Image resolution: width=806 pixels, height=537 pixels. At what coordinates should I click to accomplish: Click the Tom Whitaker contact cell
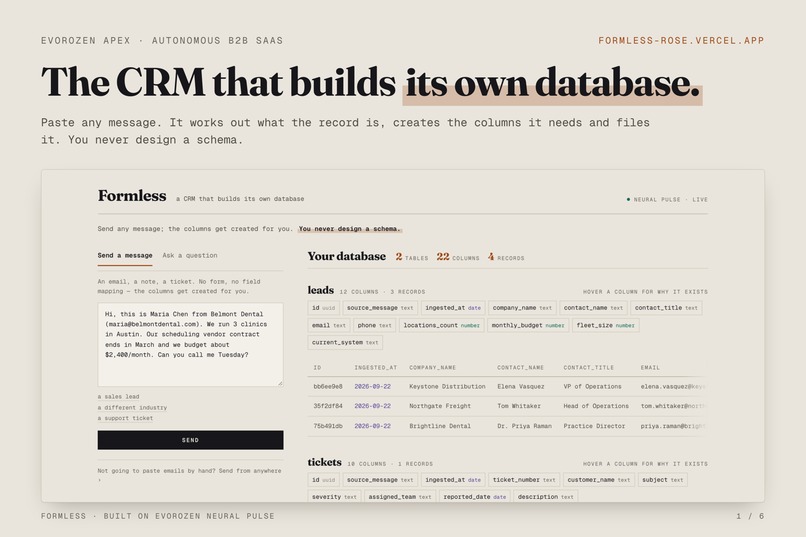(x=519, y=406)
